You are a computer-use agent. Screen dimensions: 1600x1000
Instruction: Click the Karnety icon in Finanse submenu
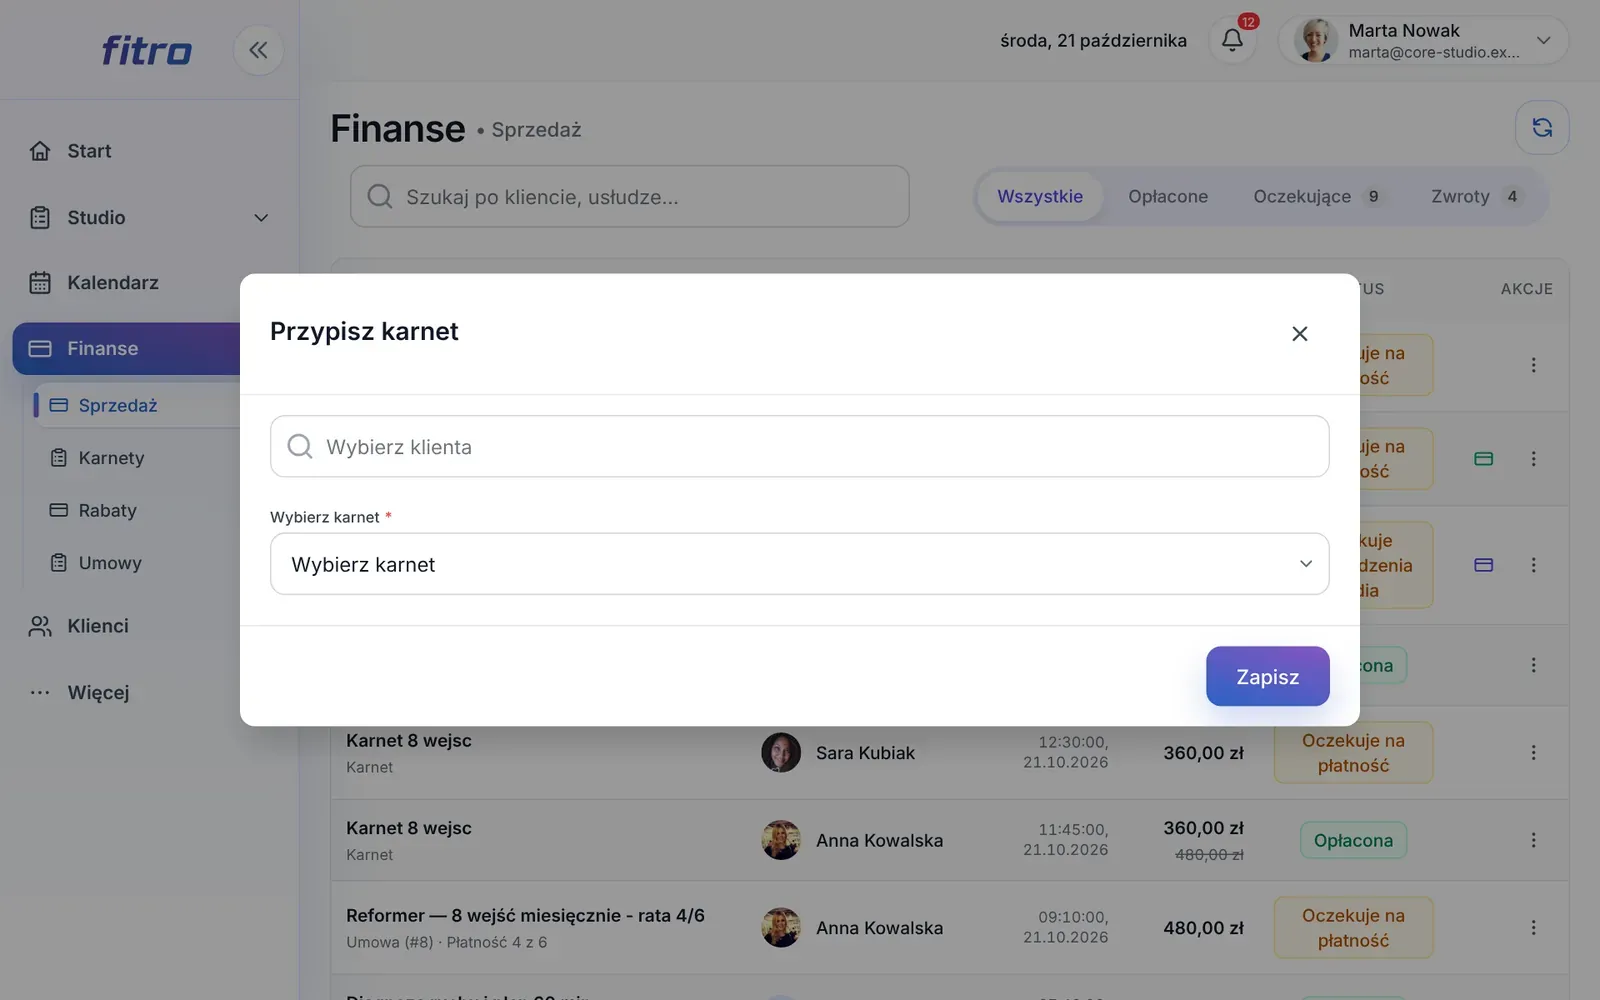(59, 458)
